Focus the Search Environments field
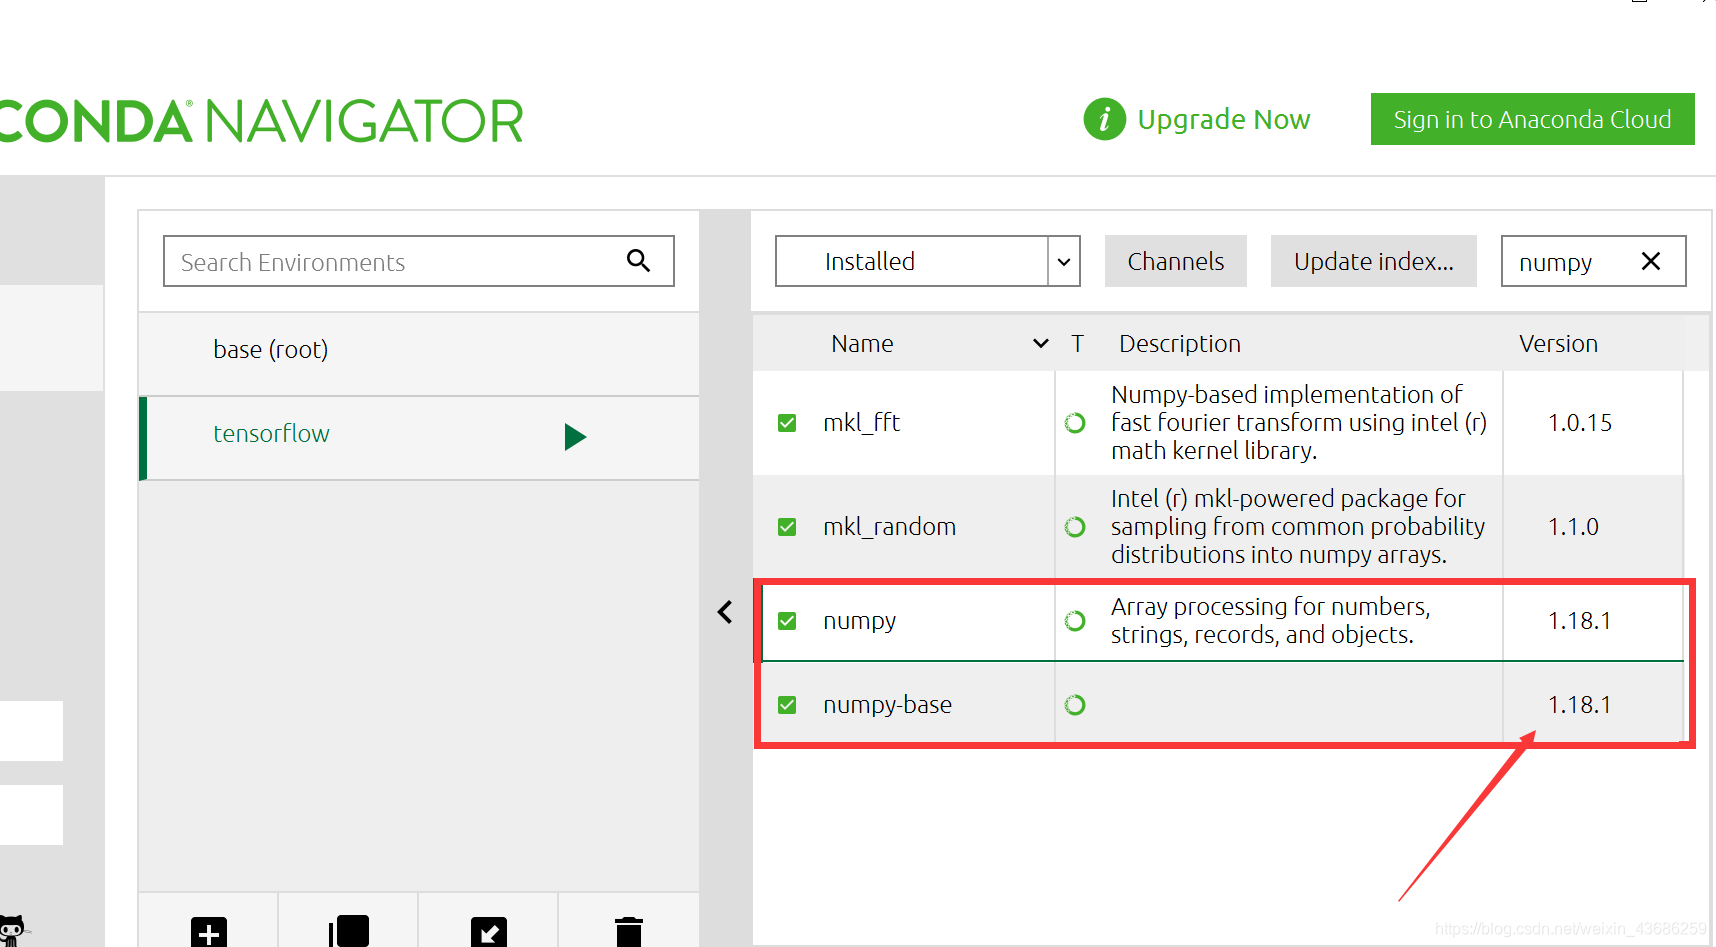This screenshot has width=1716, height=947. pos(419,261)
